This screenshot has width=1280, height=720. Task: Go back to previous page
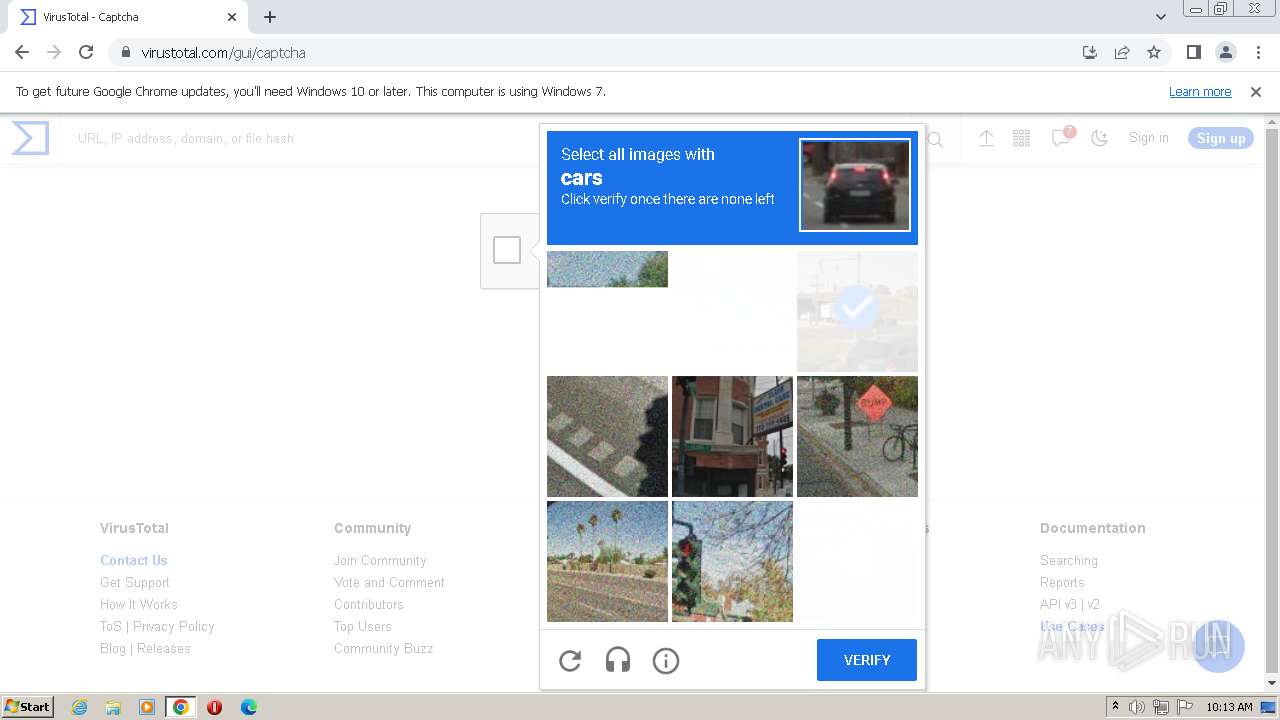(x=22, y=52)
